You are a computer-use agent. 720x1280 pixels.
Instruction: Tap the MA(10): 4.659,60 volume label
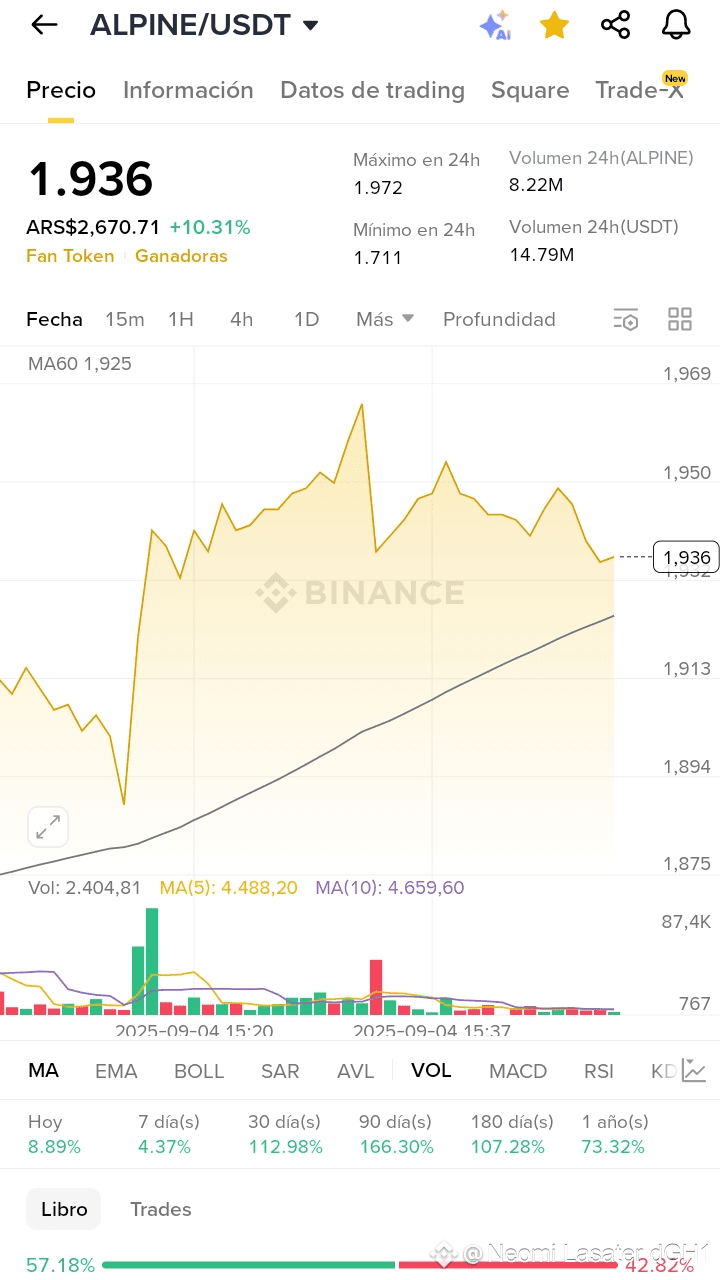coord(390,888)
